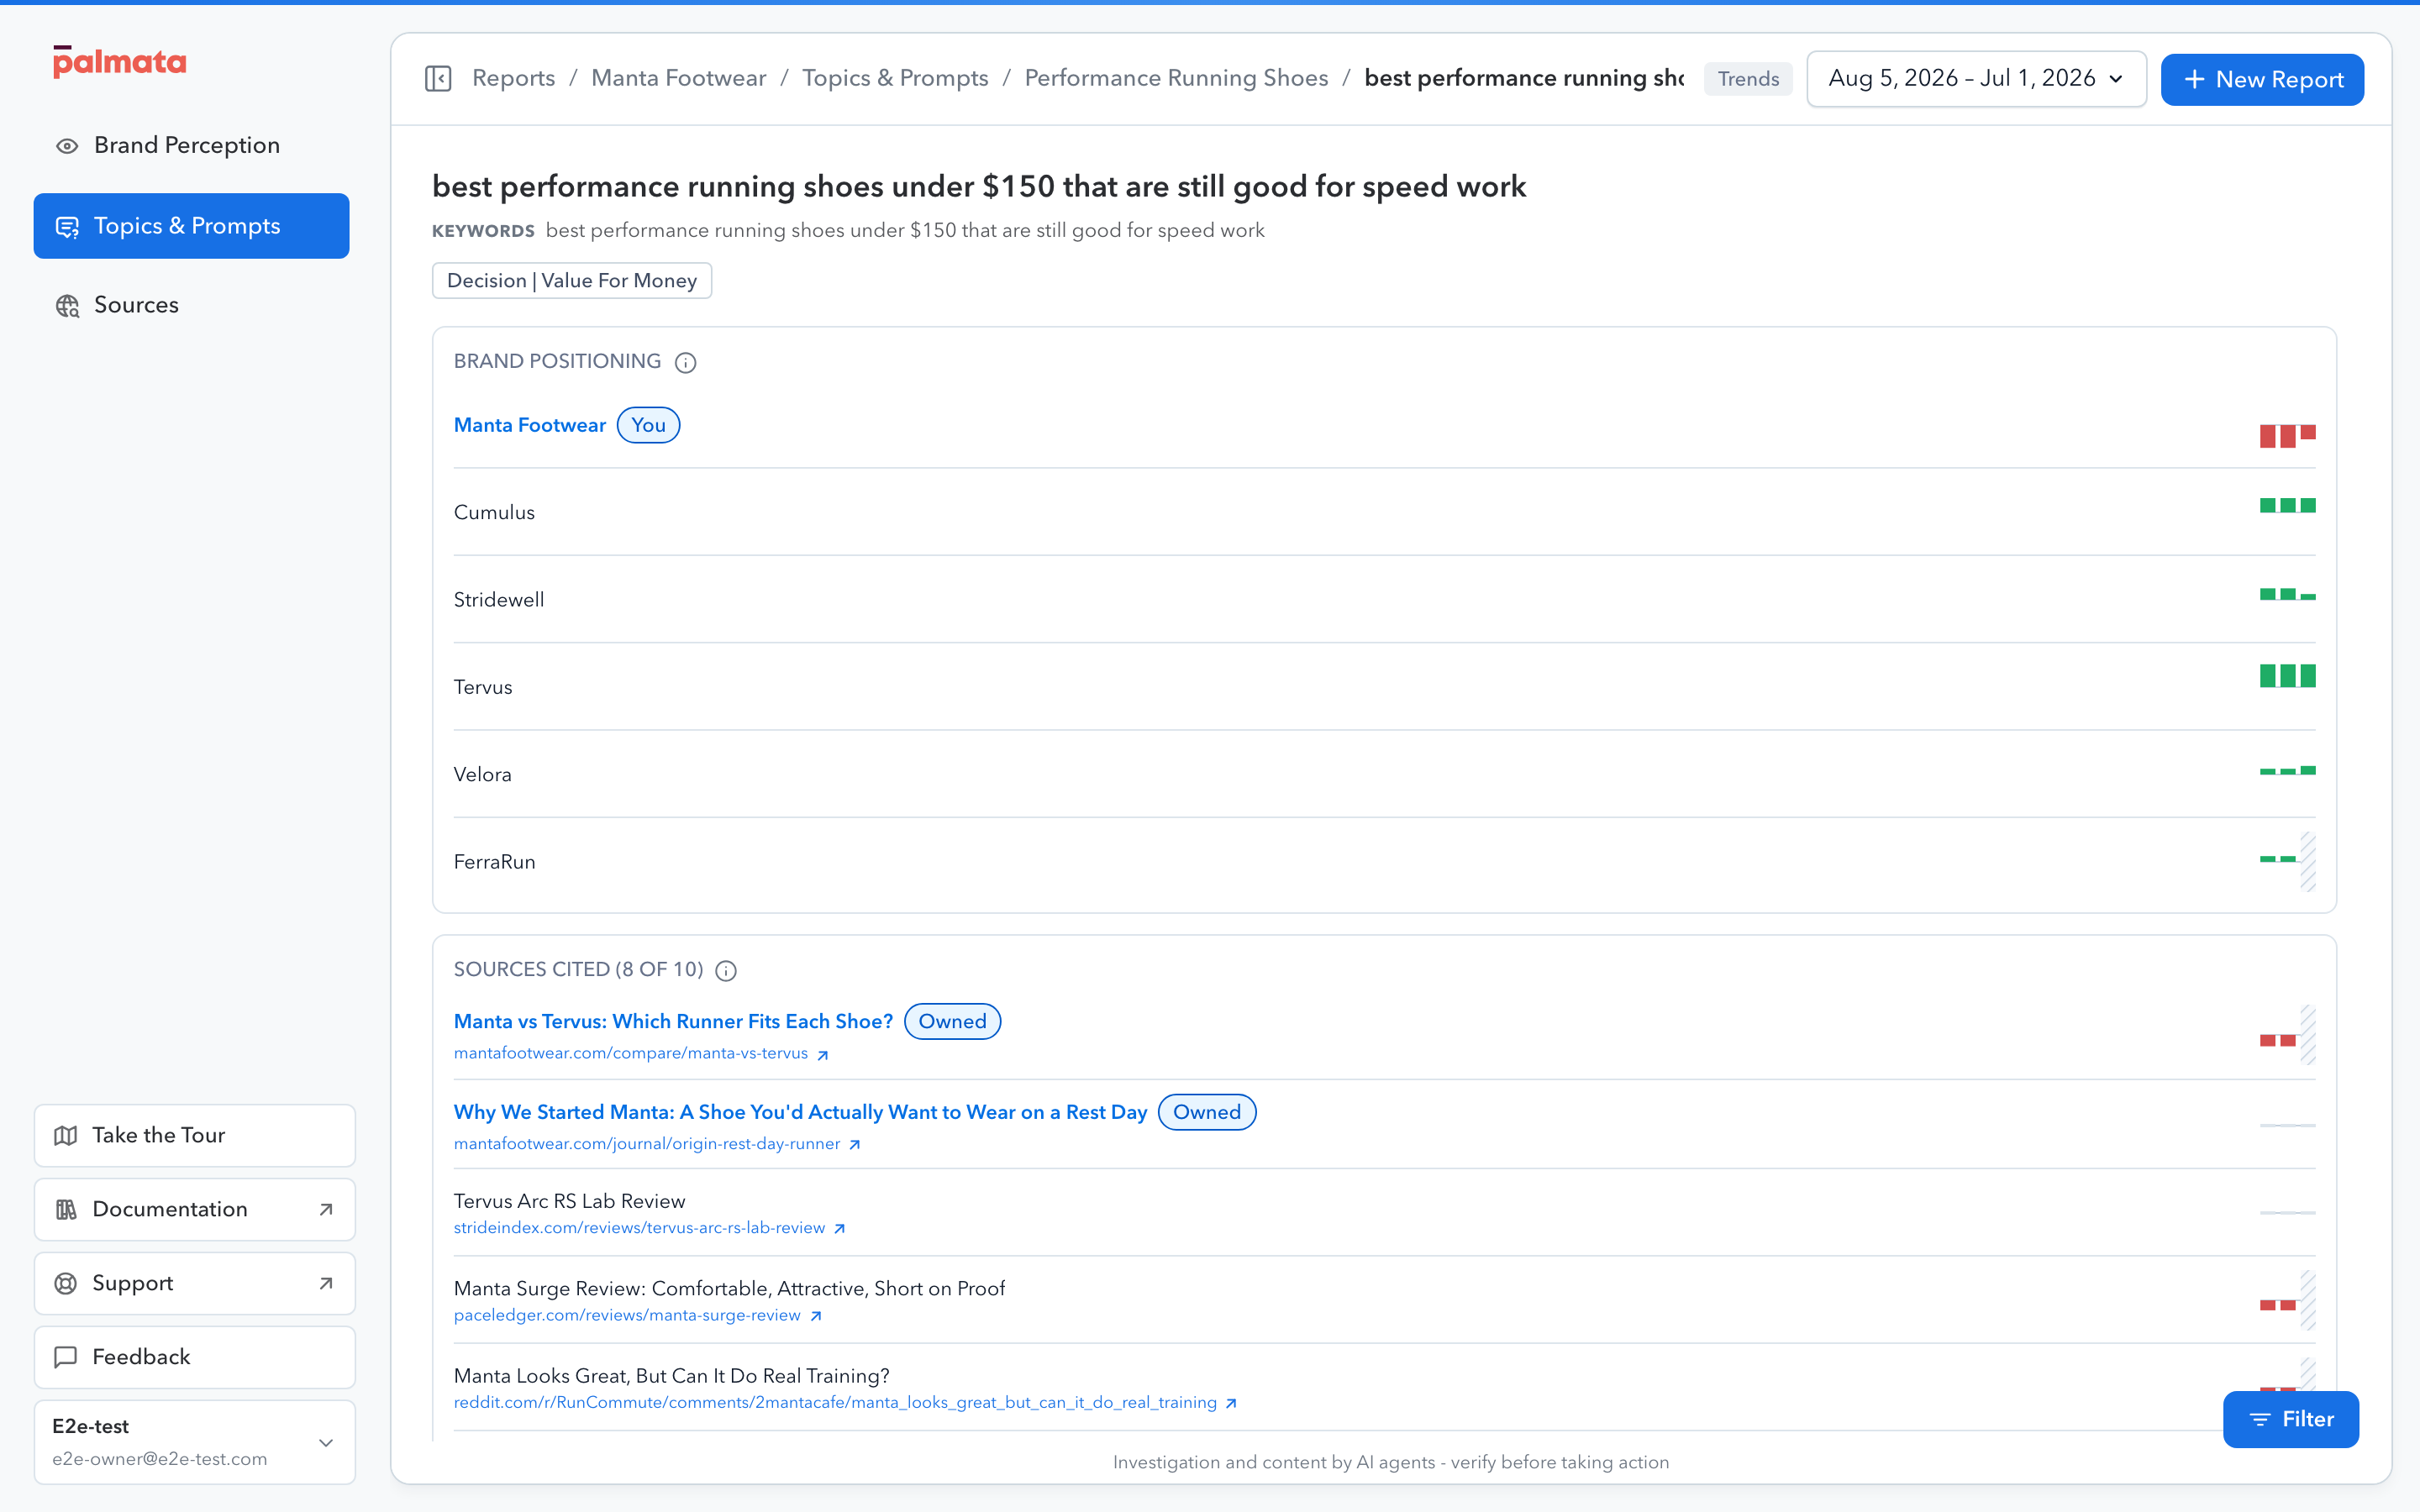This screenshot has width=2420, height=1512.
Task: Open strideindex.com tervus-arc-rs-lab-review URL
Action: (x=639, y=1228)
